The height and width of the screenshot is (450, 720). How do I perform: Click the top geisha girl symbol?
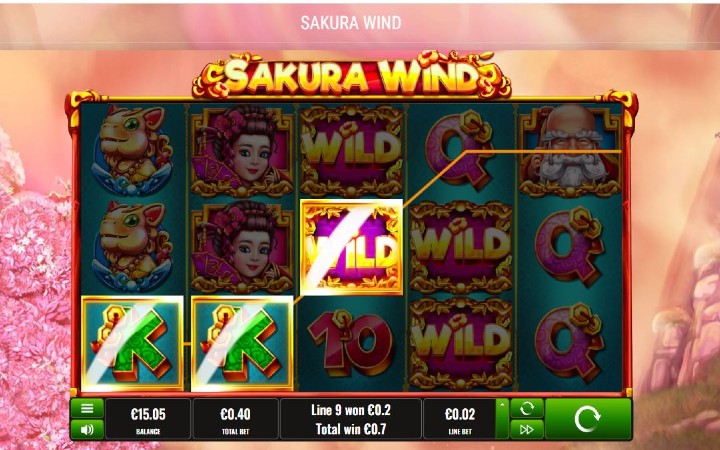coord(242,151)
